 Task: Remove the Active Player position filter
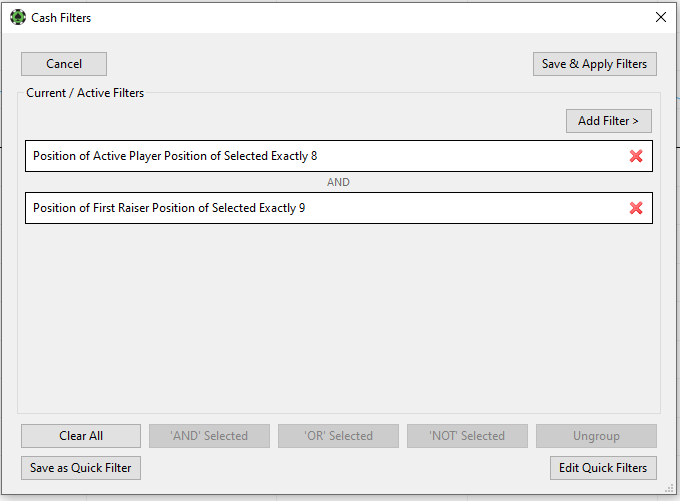click(636, 156)
